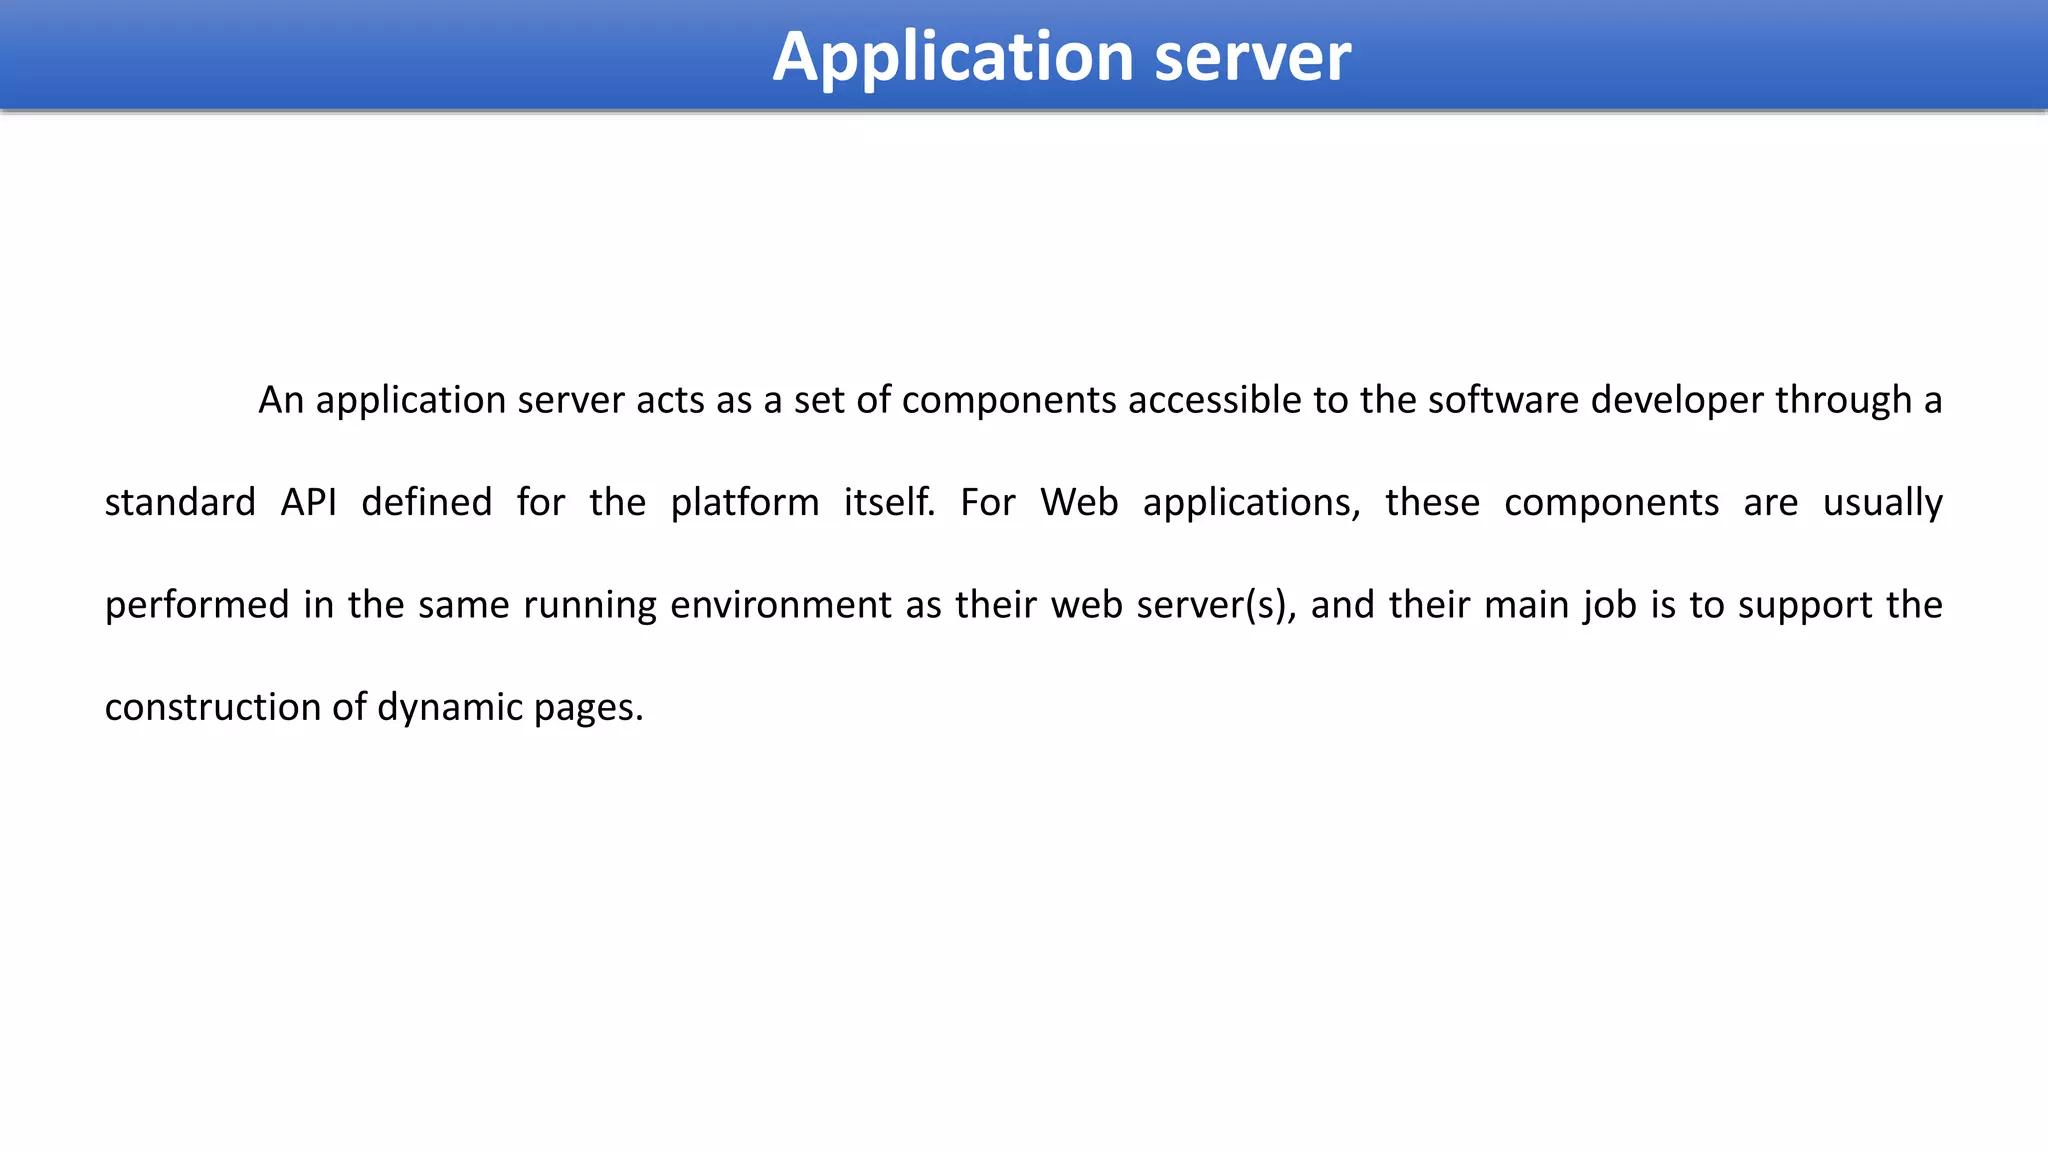Image resolution: width=2048 pixels, height=1152 pixels.
Task: Click the word 'job' in third line
Action: [x=1610, y=605]
